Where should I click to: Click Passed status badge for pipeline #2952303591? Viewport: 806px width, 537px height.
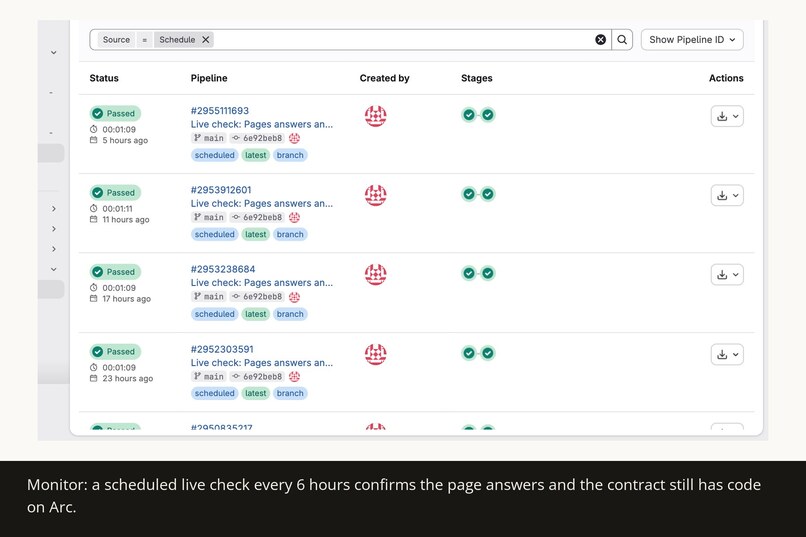point(115,351)
